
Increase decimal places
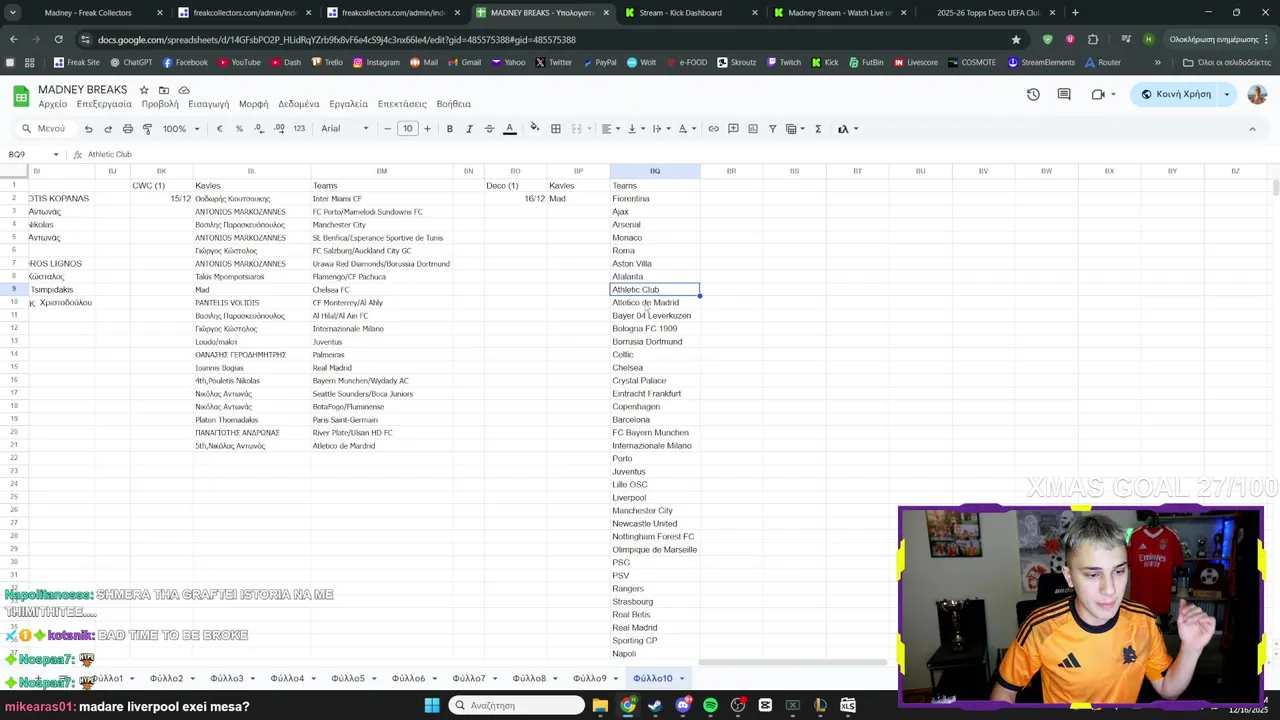[279, 129]
